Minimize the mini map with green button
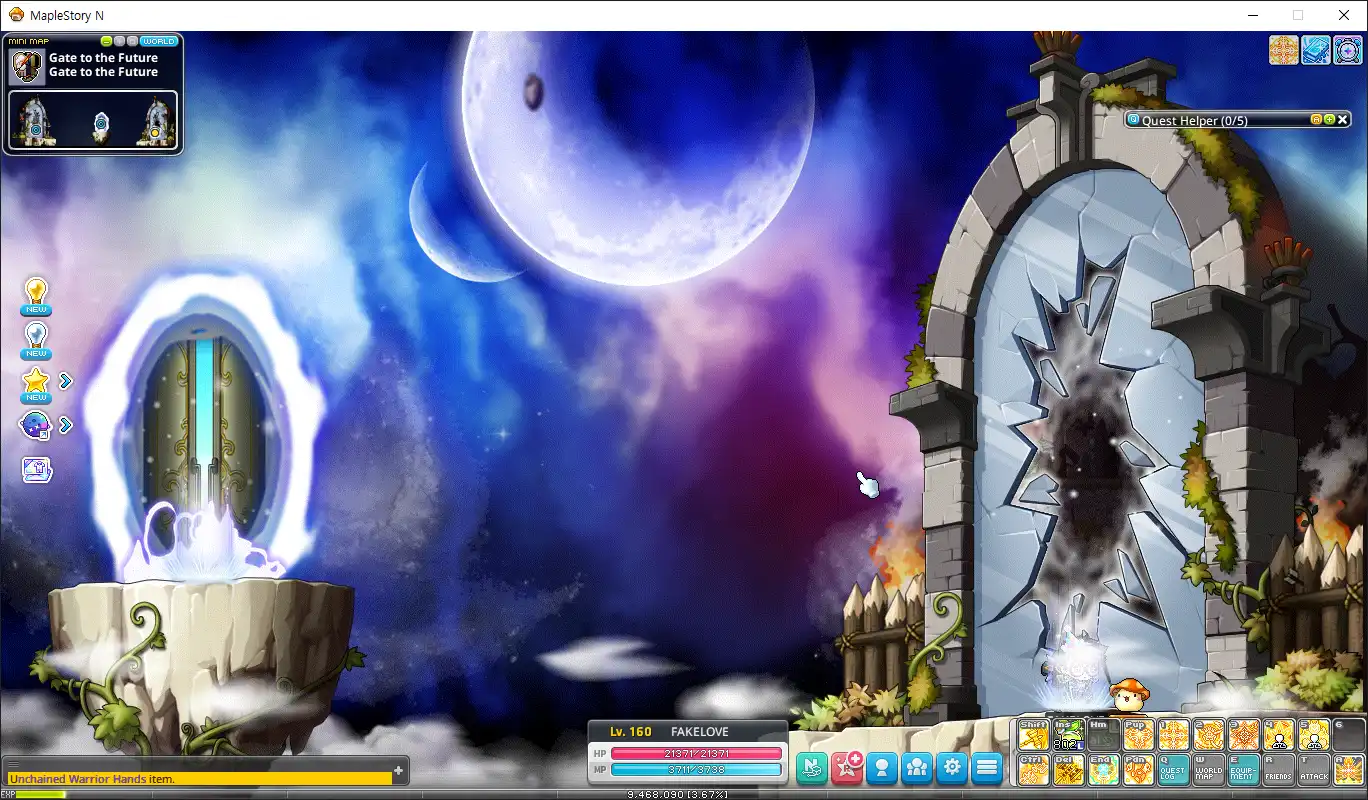 (x=107, y=41)
